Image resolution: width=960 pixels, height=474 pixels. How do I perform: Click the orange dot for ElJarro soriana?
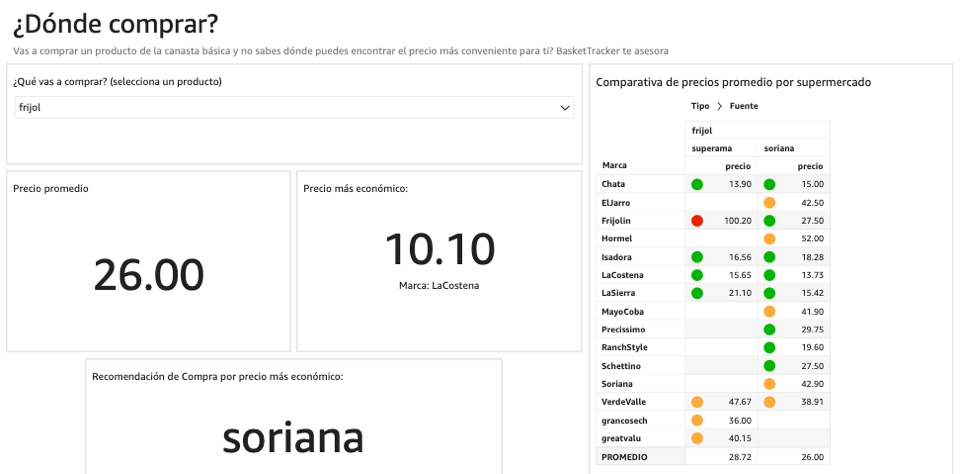pos(770,202)
